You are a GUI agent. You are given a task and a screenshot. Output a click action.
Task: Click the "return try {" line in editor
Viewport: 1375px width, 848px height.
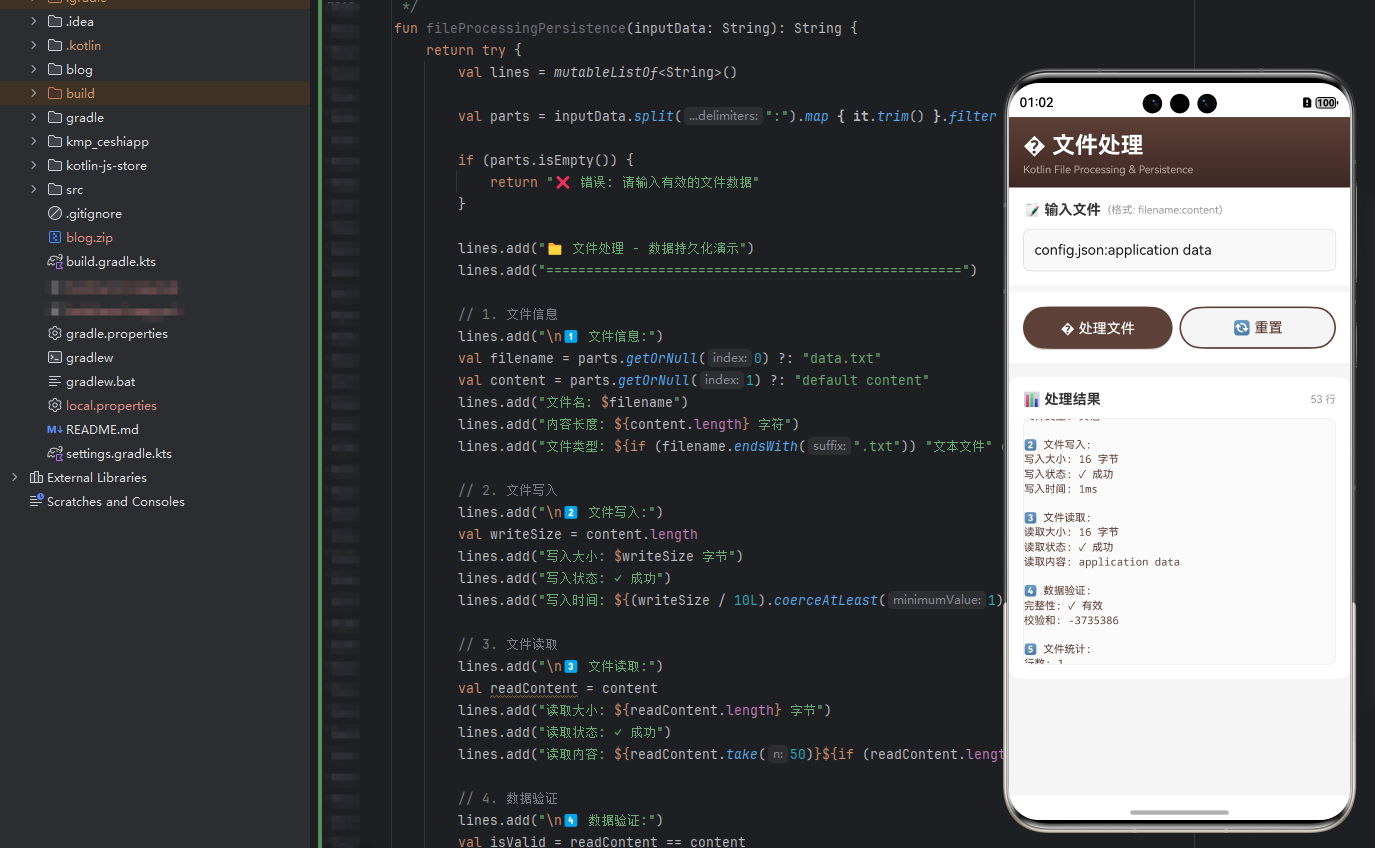pyautogui.click(x=474, y=50)
